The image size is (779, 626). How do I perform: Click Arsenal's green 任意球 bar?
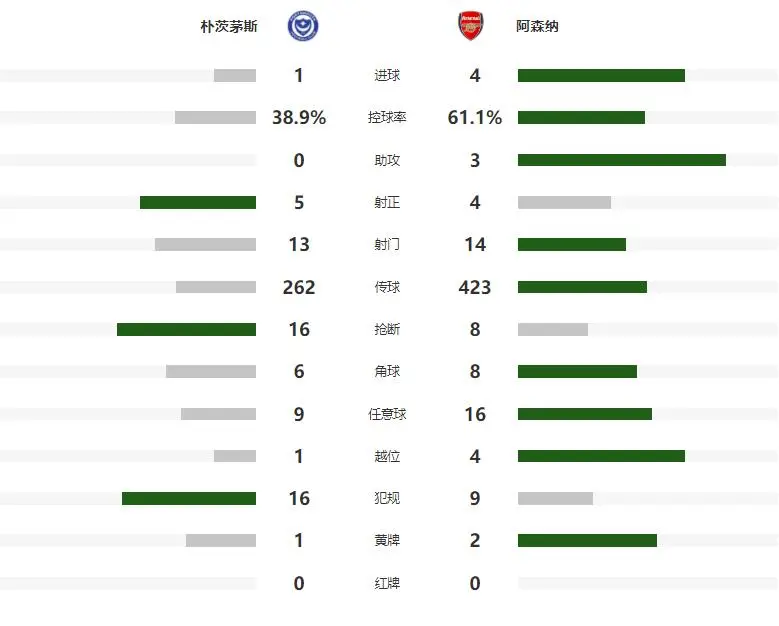point(584,414)
